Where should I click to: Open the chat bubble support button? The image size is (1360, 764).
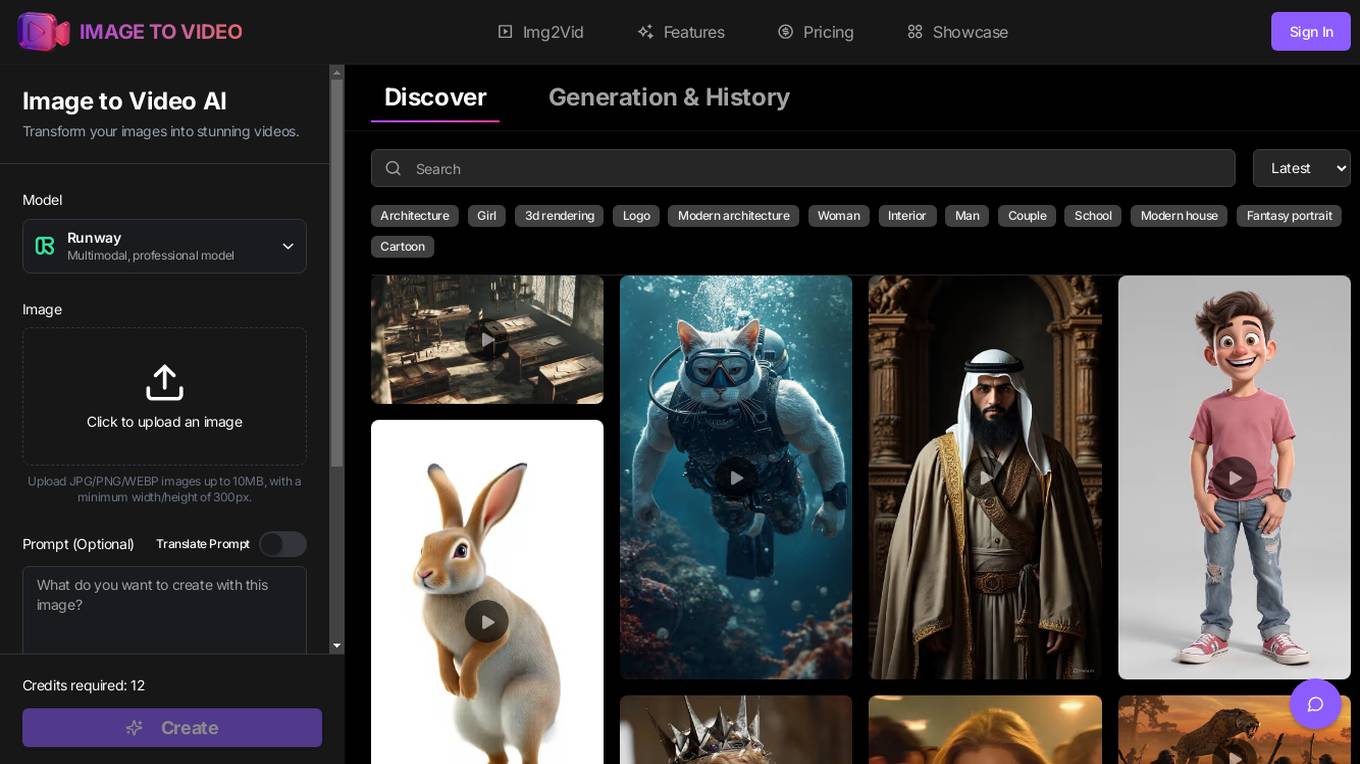tap(1315, 704)
